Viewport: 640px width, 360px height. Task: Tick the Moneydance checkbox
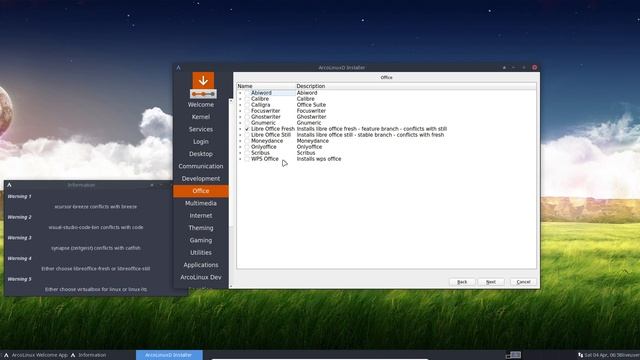[247, 141]
